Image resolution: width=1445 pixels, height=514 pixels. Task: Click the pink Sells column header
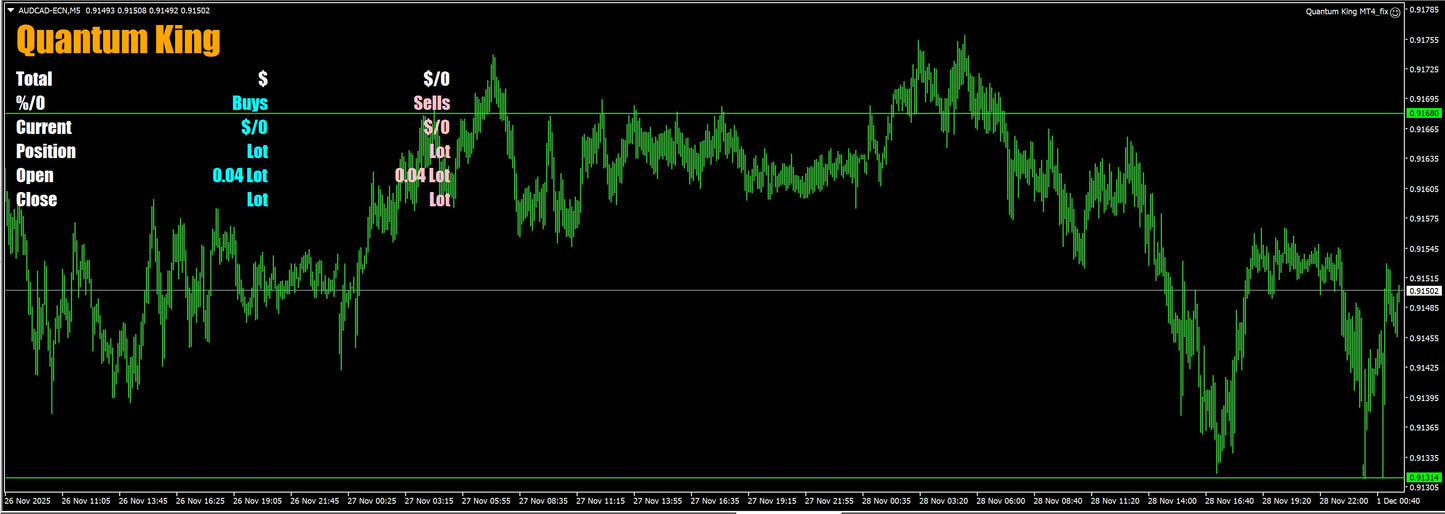431,103
